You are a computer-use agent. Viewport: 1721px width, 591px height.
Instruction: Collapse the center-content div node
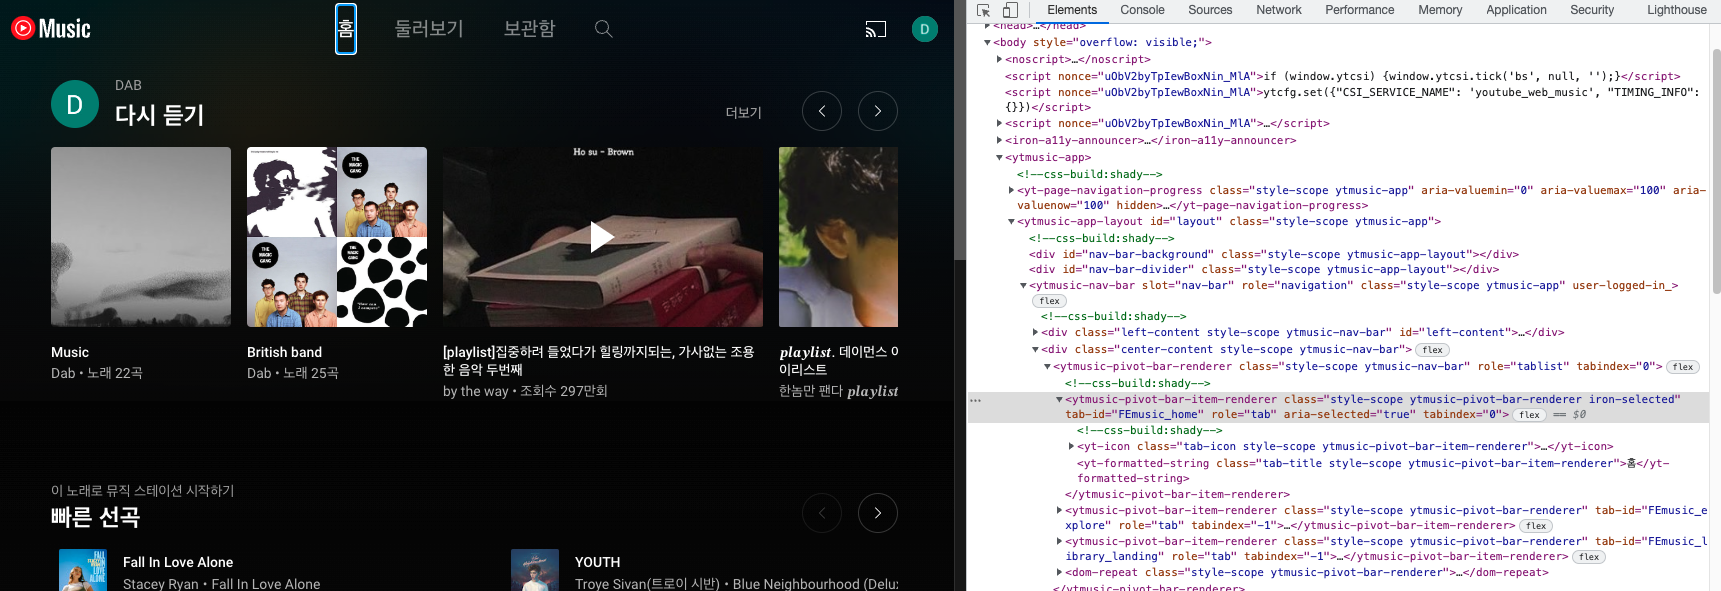tap(1035, 349)
